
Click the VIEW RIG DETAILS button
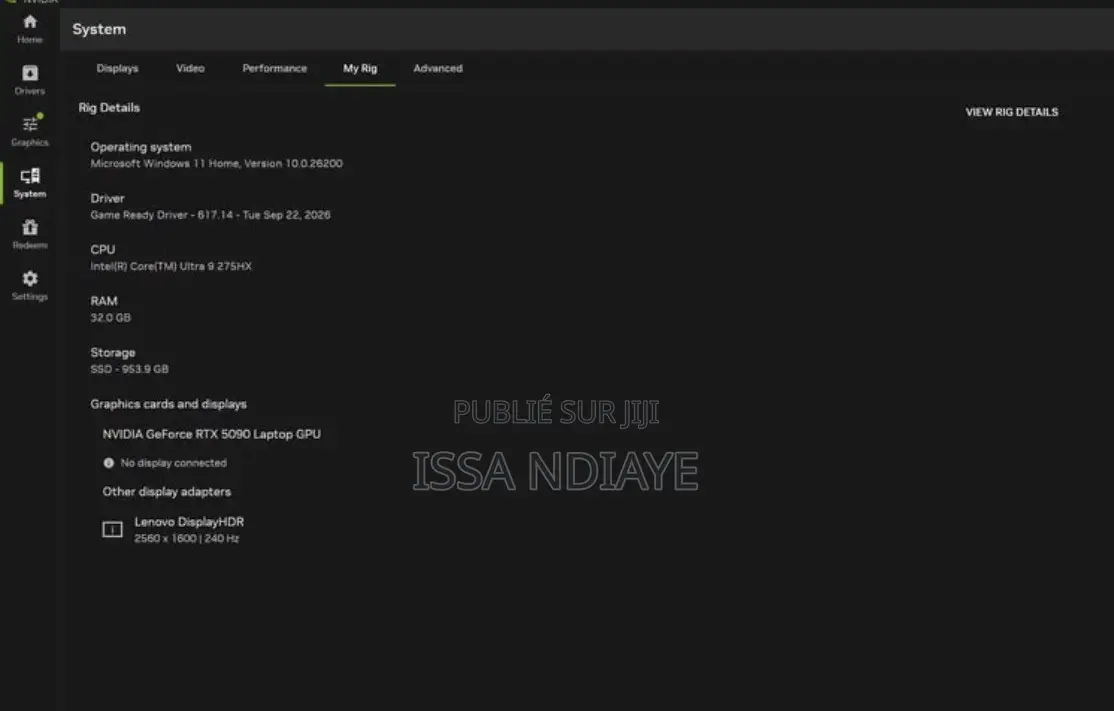pos(1012,112)
